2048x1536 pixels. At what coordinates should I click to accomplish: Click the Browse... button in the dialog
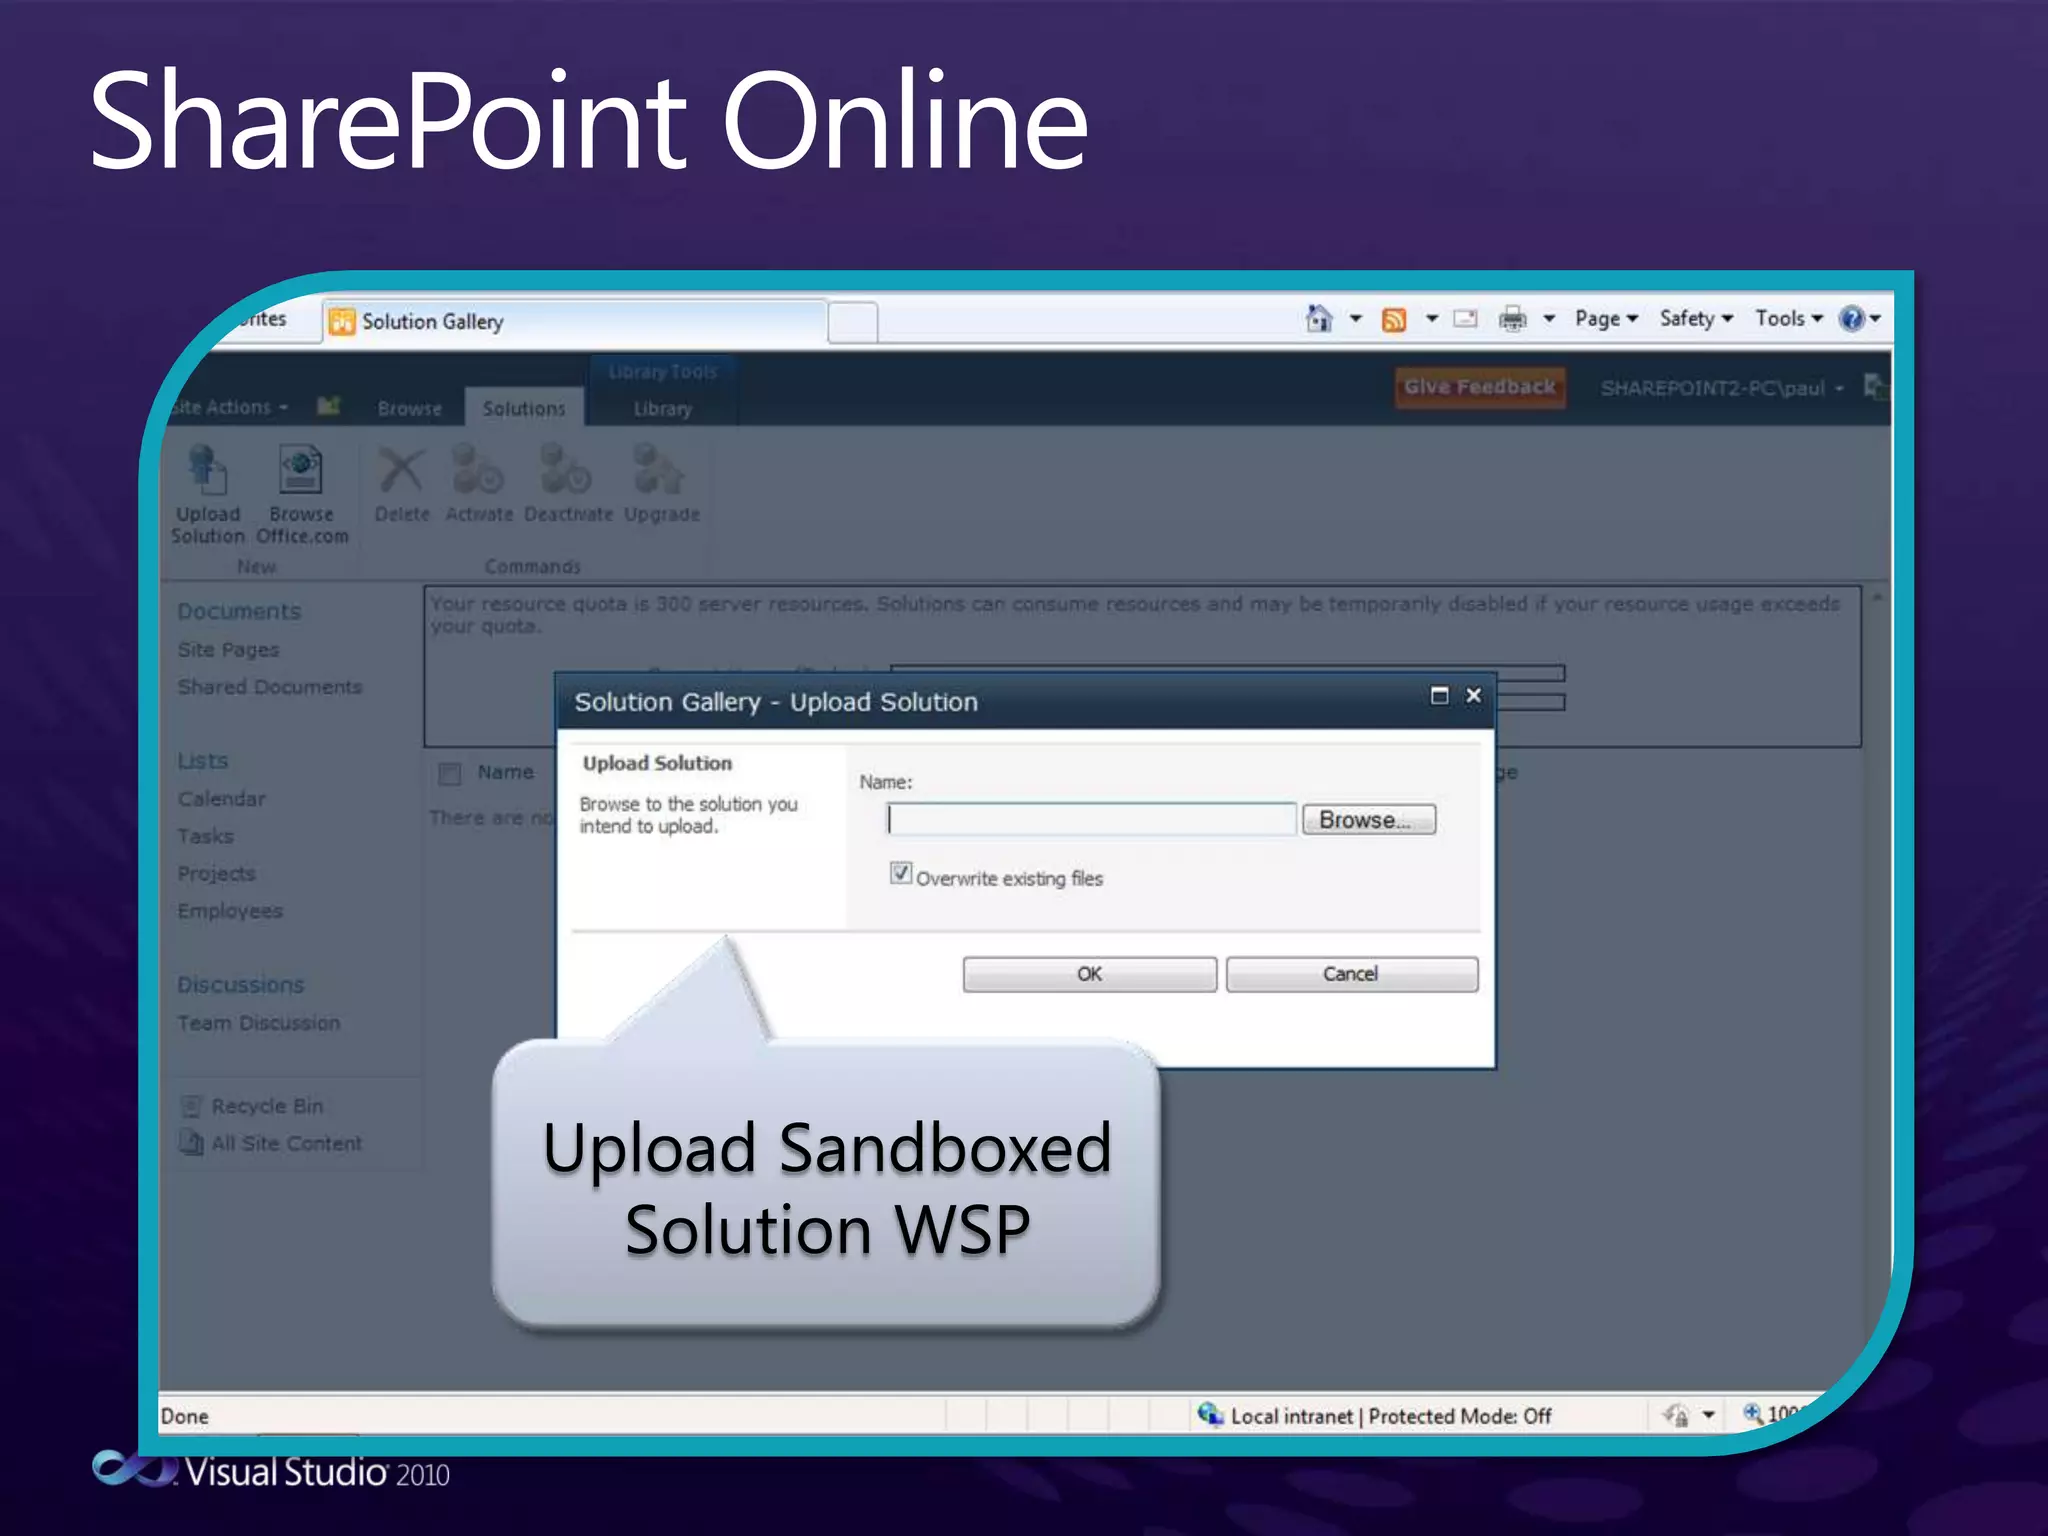(1369, 820)
